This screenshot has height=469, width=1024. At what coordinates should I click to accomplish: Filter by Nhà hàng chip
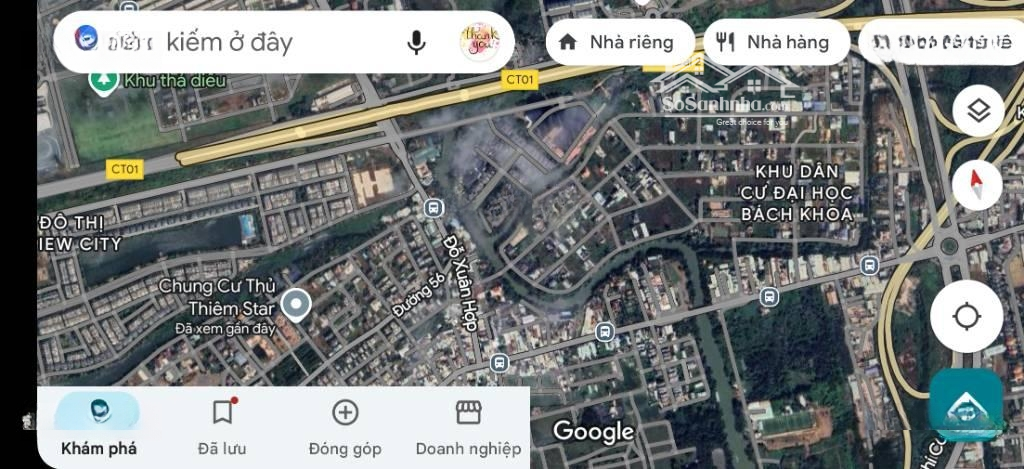click(777, 42)
